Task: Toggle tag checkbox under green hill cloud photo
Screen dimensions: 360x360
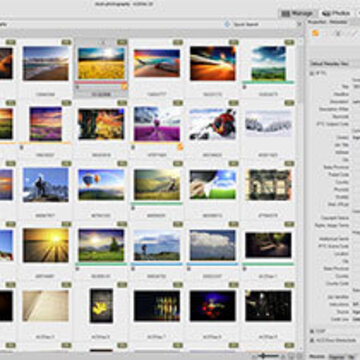Action: click(244, 87)
